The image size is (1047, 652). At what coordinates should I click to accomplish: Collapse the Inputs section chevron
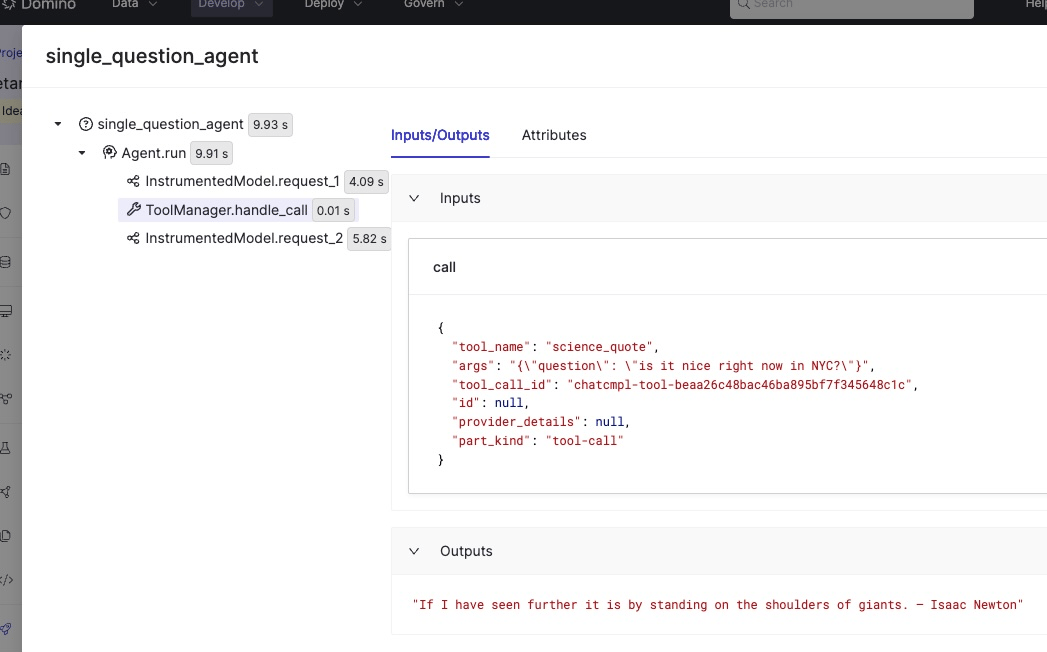click(414, 198)
